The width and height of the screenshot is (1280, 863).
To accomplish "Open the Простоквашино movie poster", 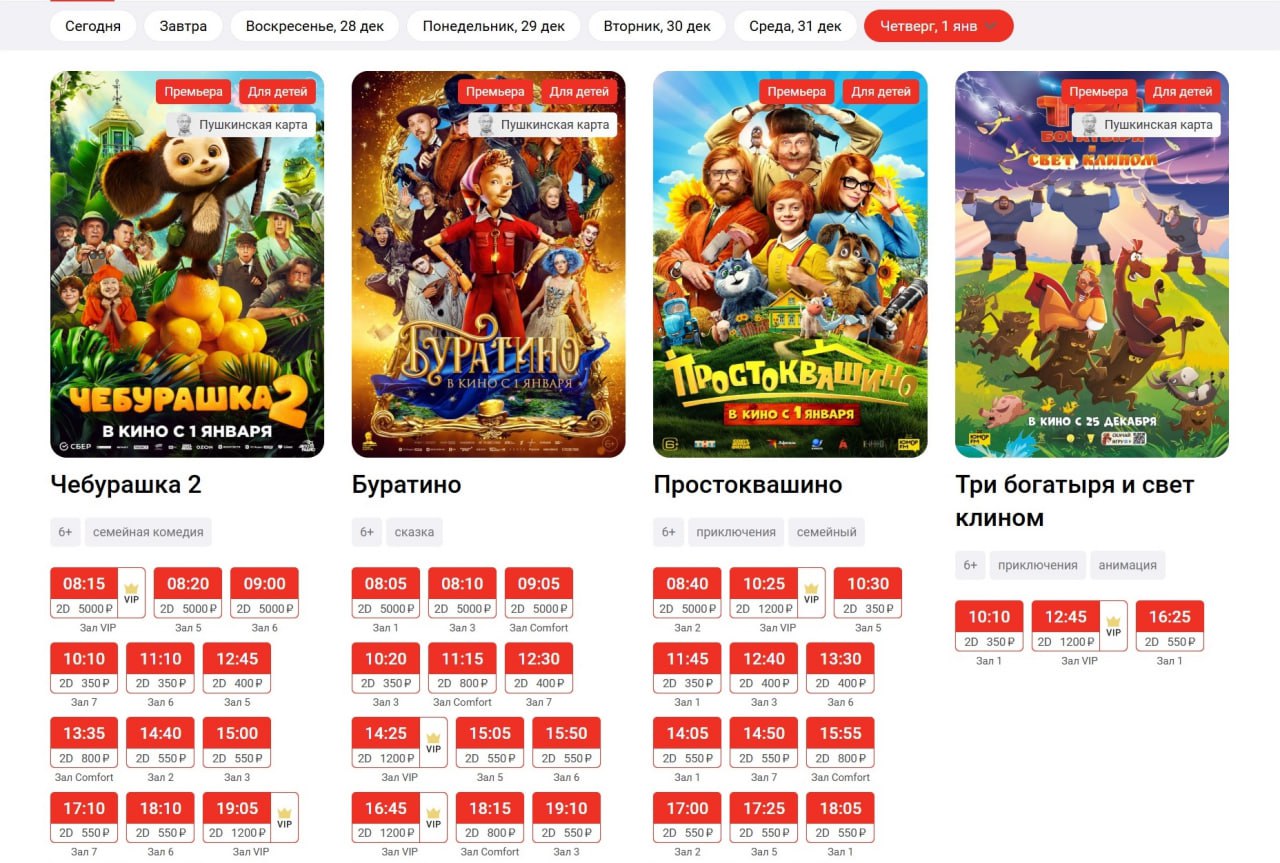I will (790, 264).
